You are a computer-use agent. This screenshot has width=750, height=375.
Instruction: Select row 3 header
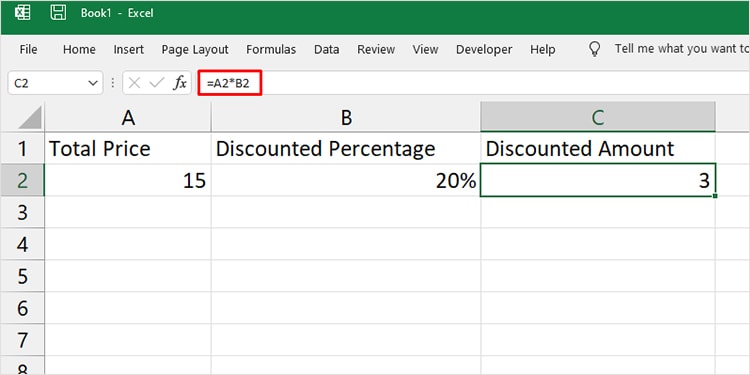click(x=22, y=212)
